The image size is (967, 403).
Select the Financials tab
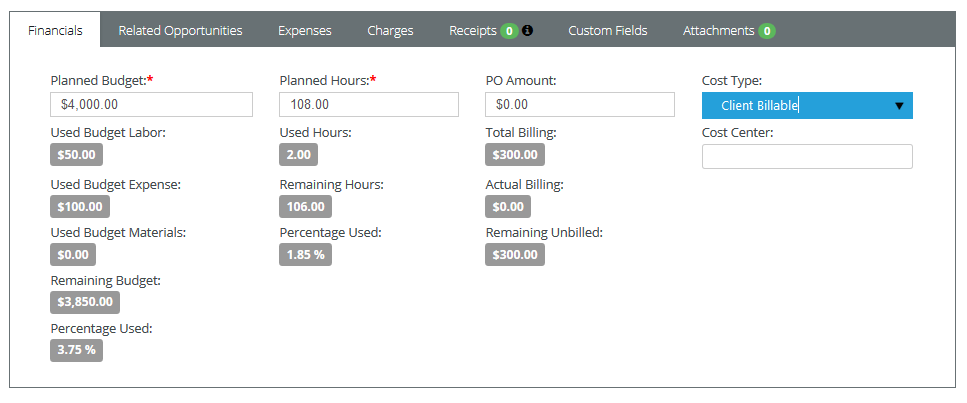click(55, 30)
